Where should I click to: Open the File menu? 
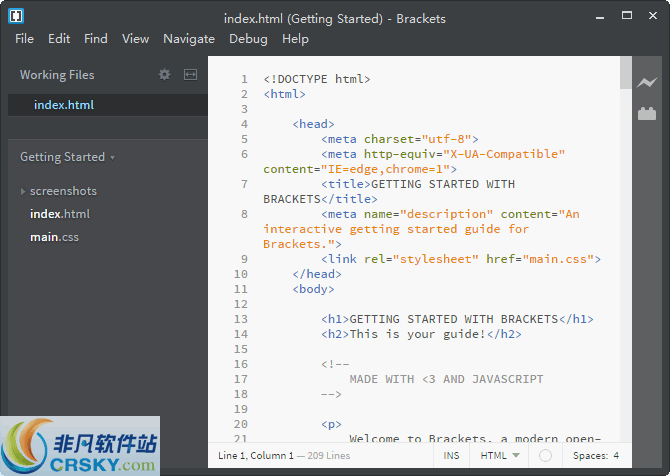[x=24, y=39]
